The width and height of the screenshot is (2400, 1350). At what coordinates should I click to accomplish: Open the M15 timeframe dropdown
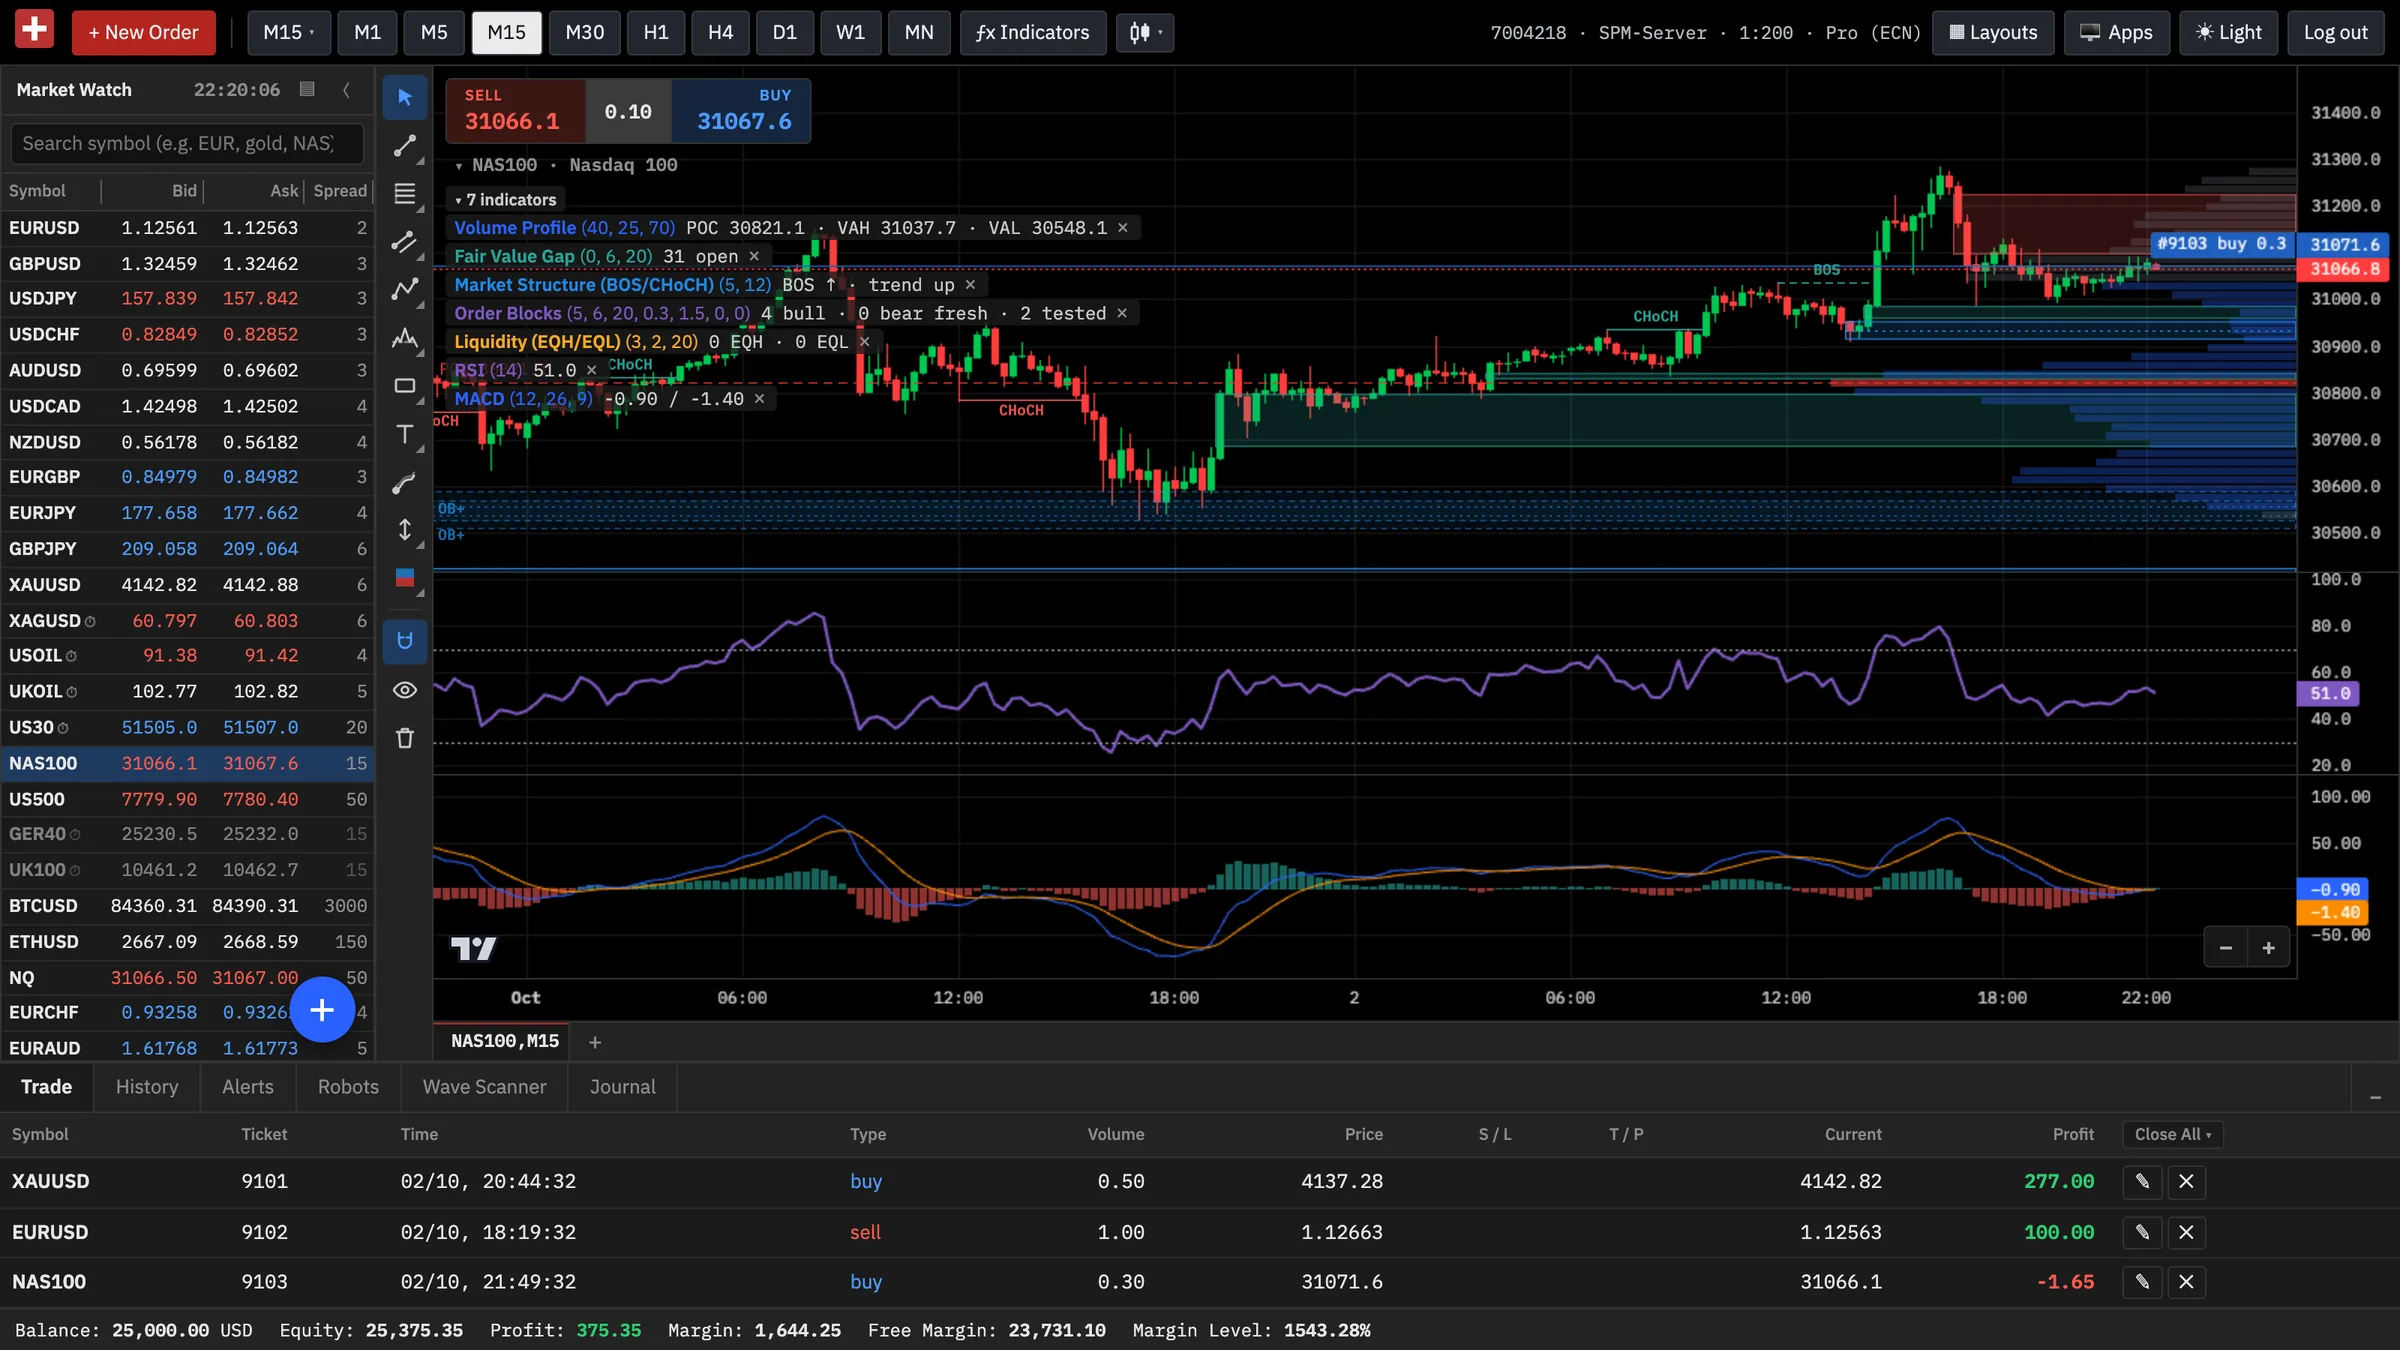(x=288, y=33)
